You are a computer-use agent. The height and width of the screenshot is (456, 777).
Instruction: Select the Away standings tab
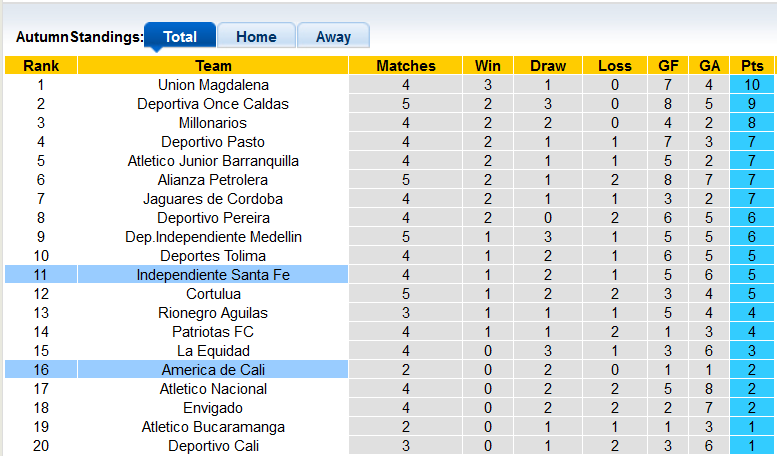(x=333, y=37)
